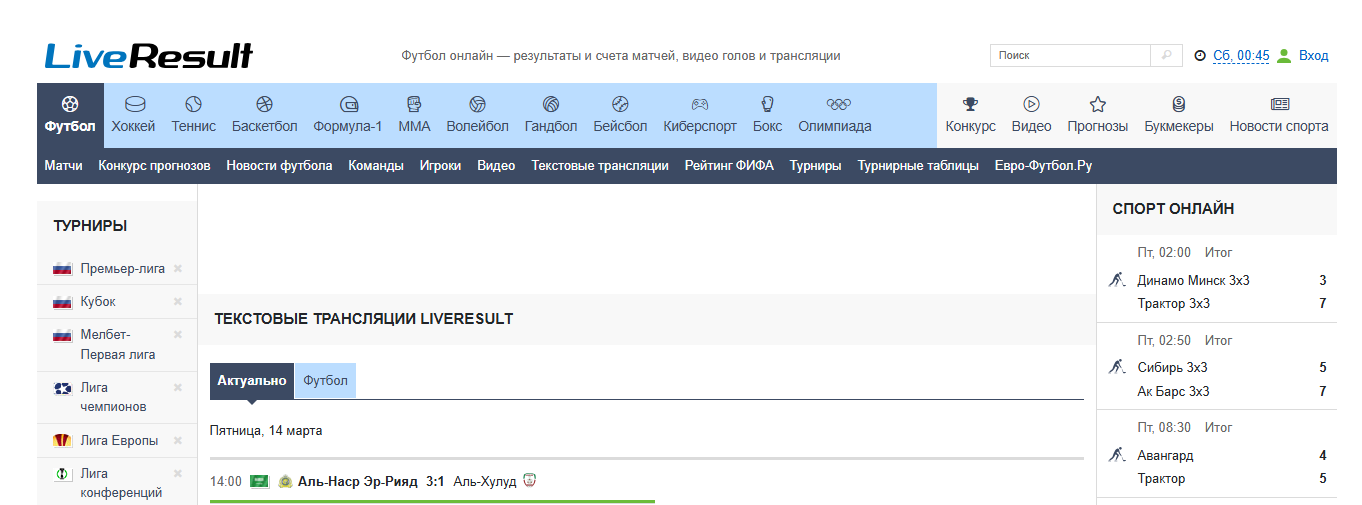Screen dimensions: 1362x505
Task: Open the MMA section
Action: pos(414,115)
